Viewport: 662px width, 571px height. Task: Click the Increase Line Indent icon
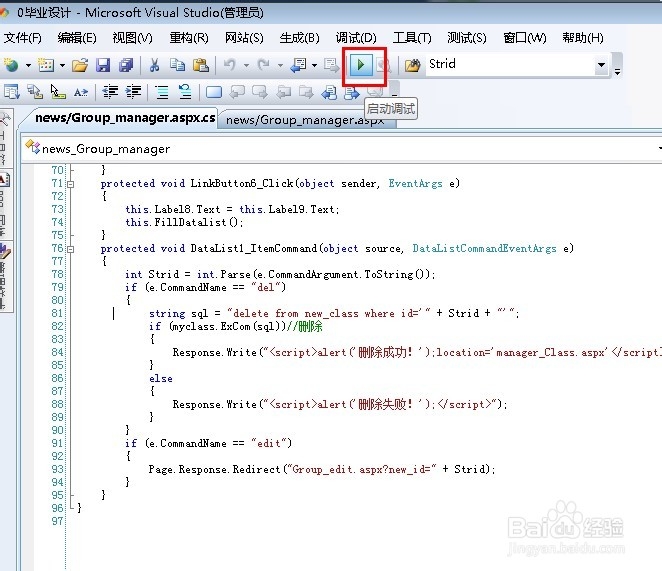point(134,91)
